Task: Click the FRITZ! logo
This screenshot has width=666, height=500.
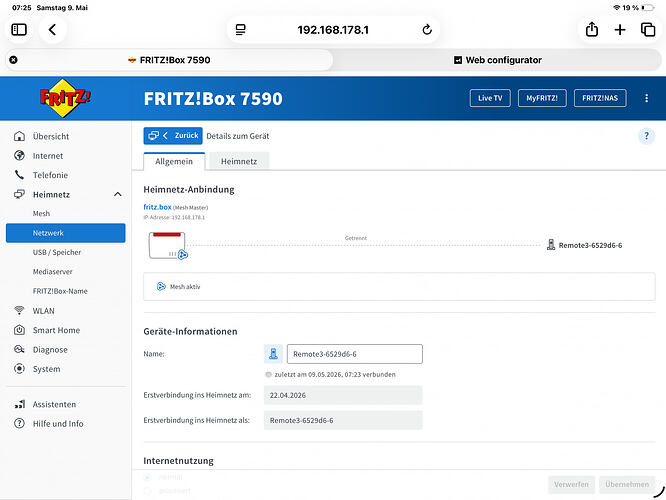Action: tap(65, 98)
